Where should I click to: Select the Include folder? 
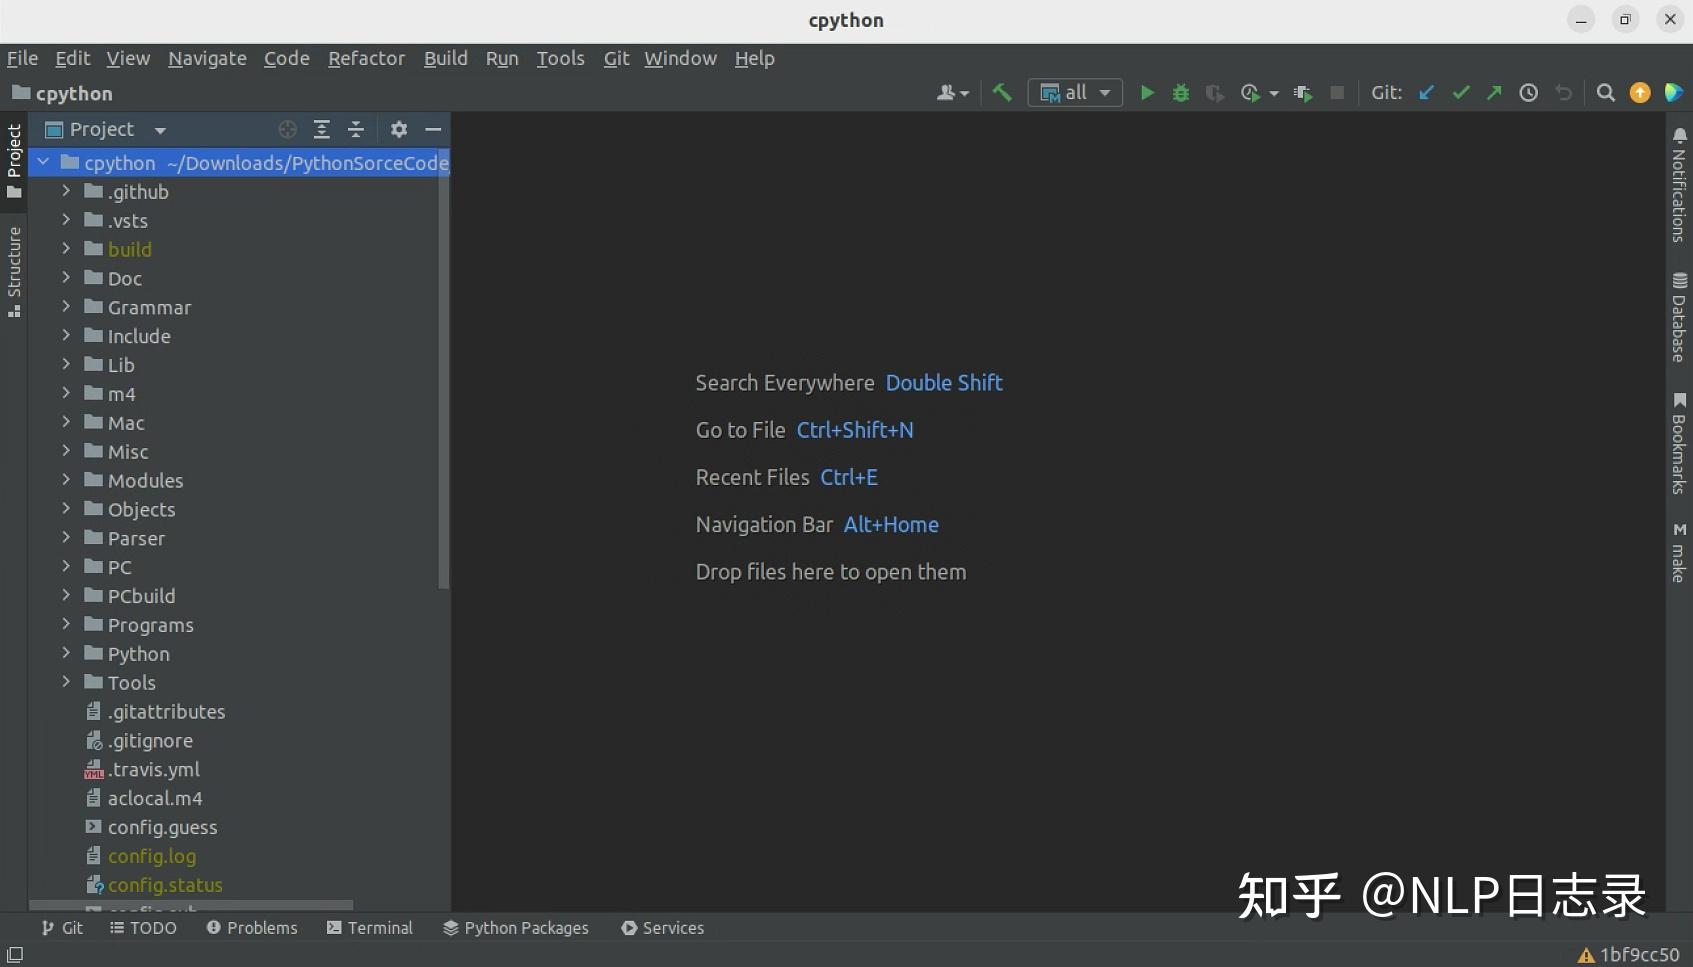139,336
